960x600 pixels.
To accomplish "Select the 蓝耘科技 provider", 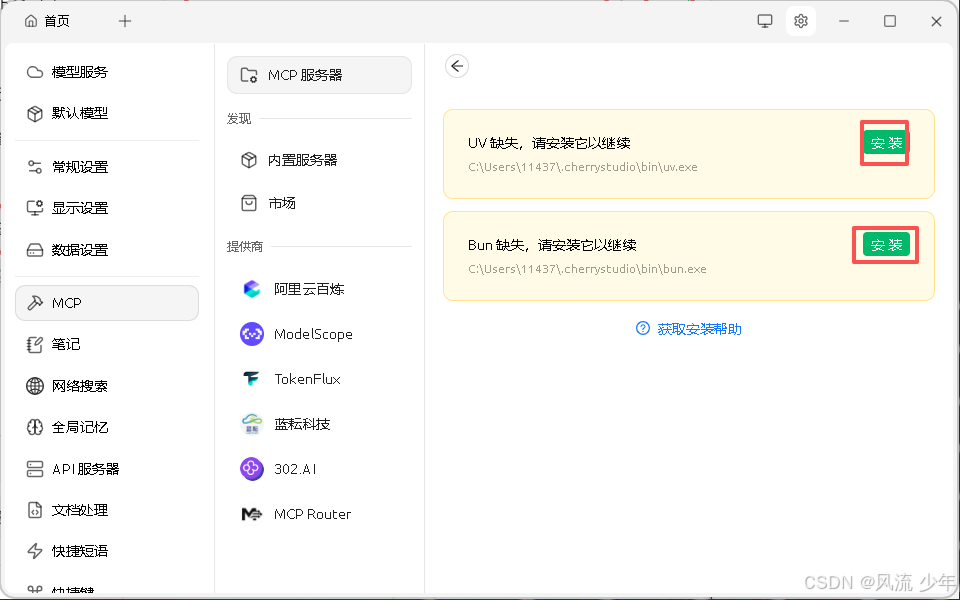I will (x=304, y=424).
